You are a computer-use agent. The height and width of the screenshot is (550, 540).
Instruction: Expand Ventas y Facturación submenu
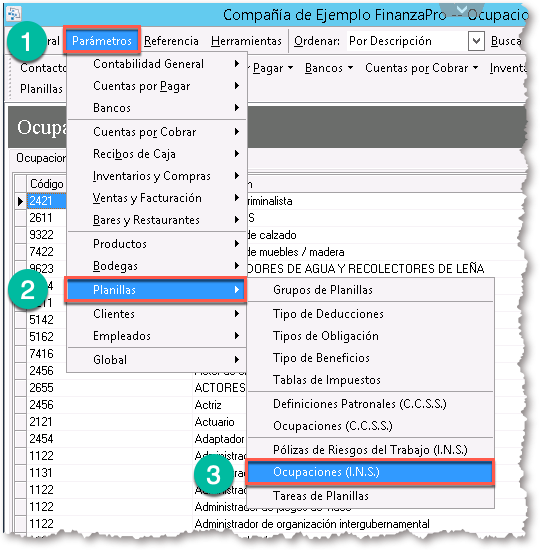tap(157, 198)
